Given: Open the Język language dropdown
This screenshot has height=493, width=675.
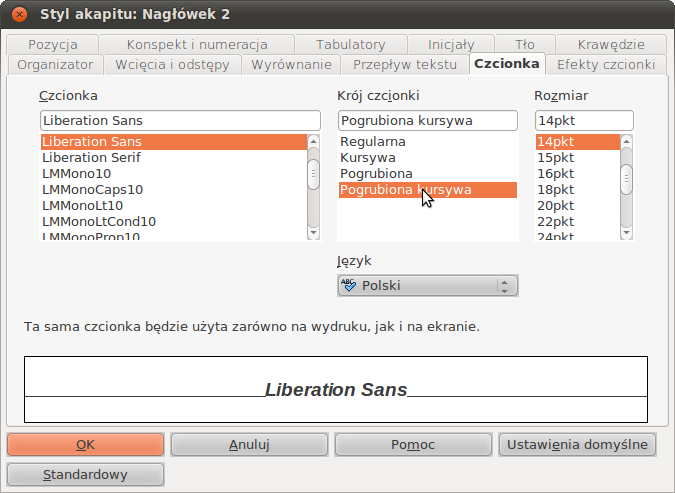Looking at the screenshot, I should (x=427, y=286).
